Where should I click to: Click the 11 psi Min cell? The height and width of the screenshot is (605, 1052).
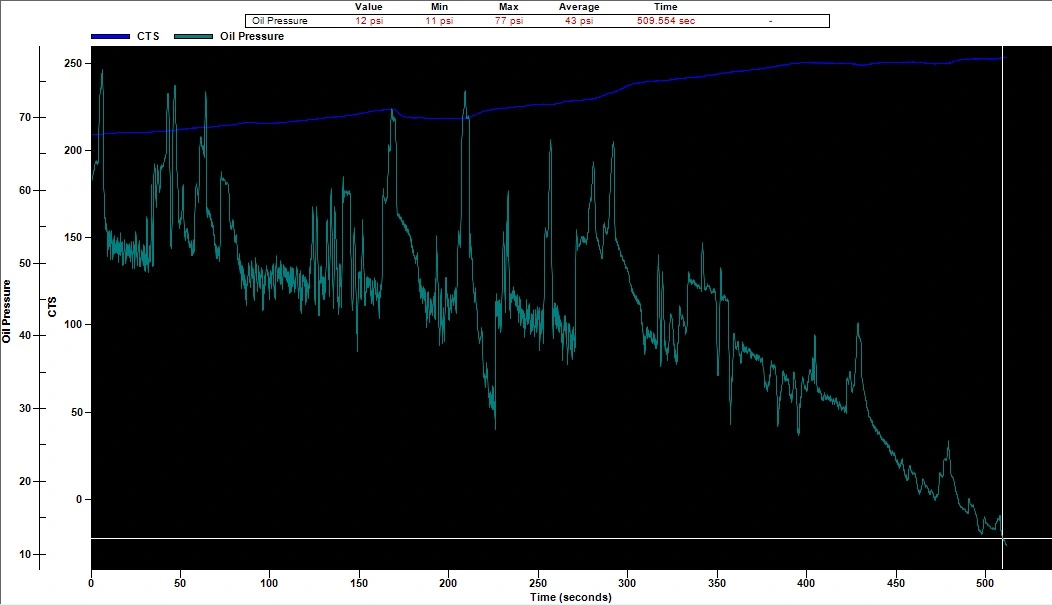439,21
